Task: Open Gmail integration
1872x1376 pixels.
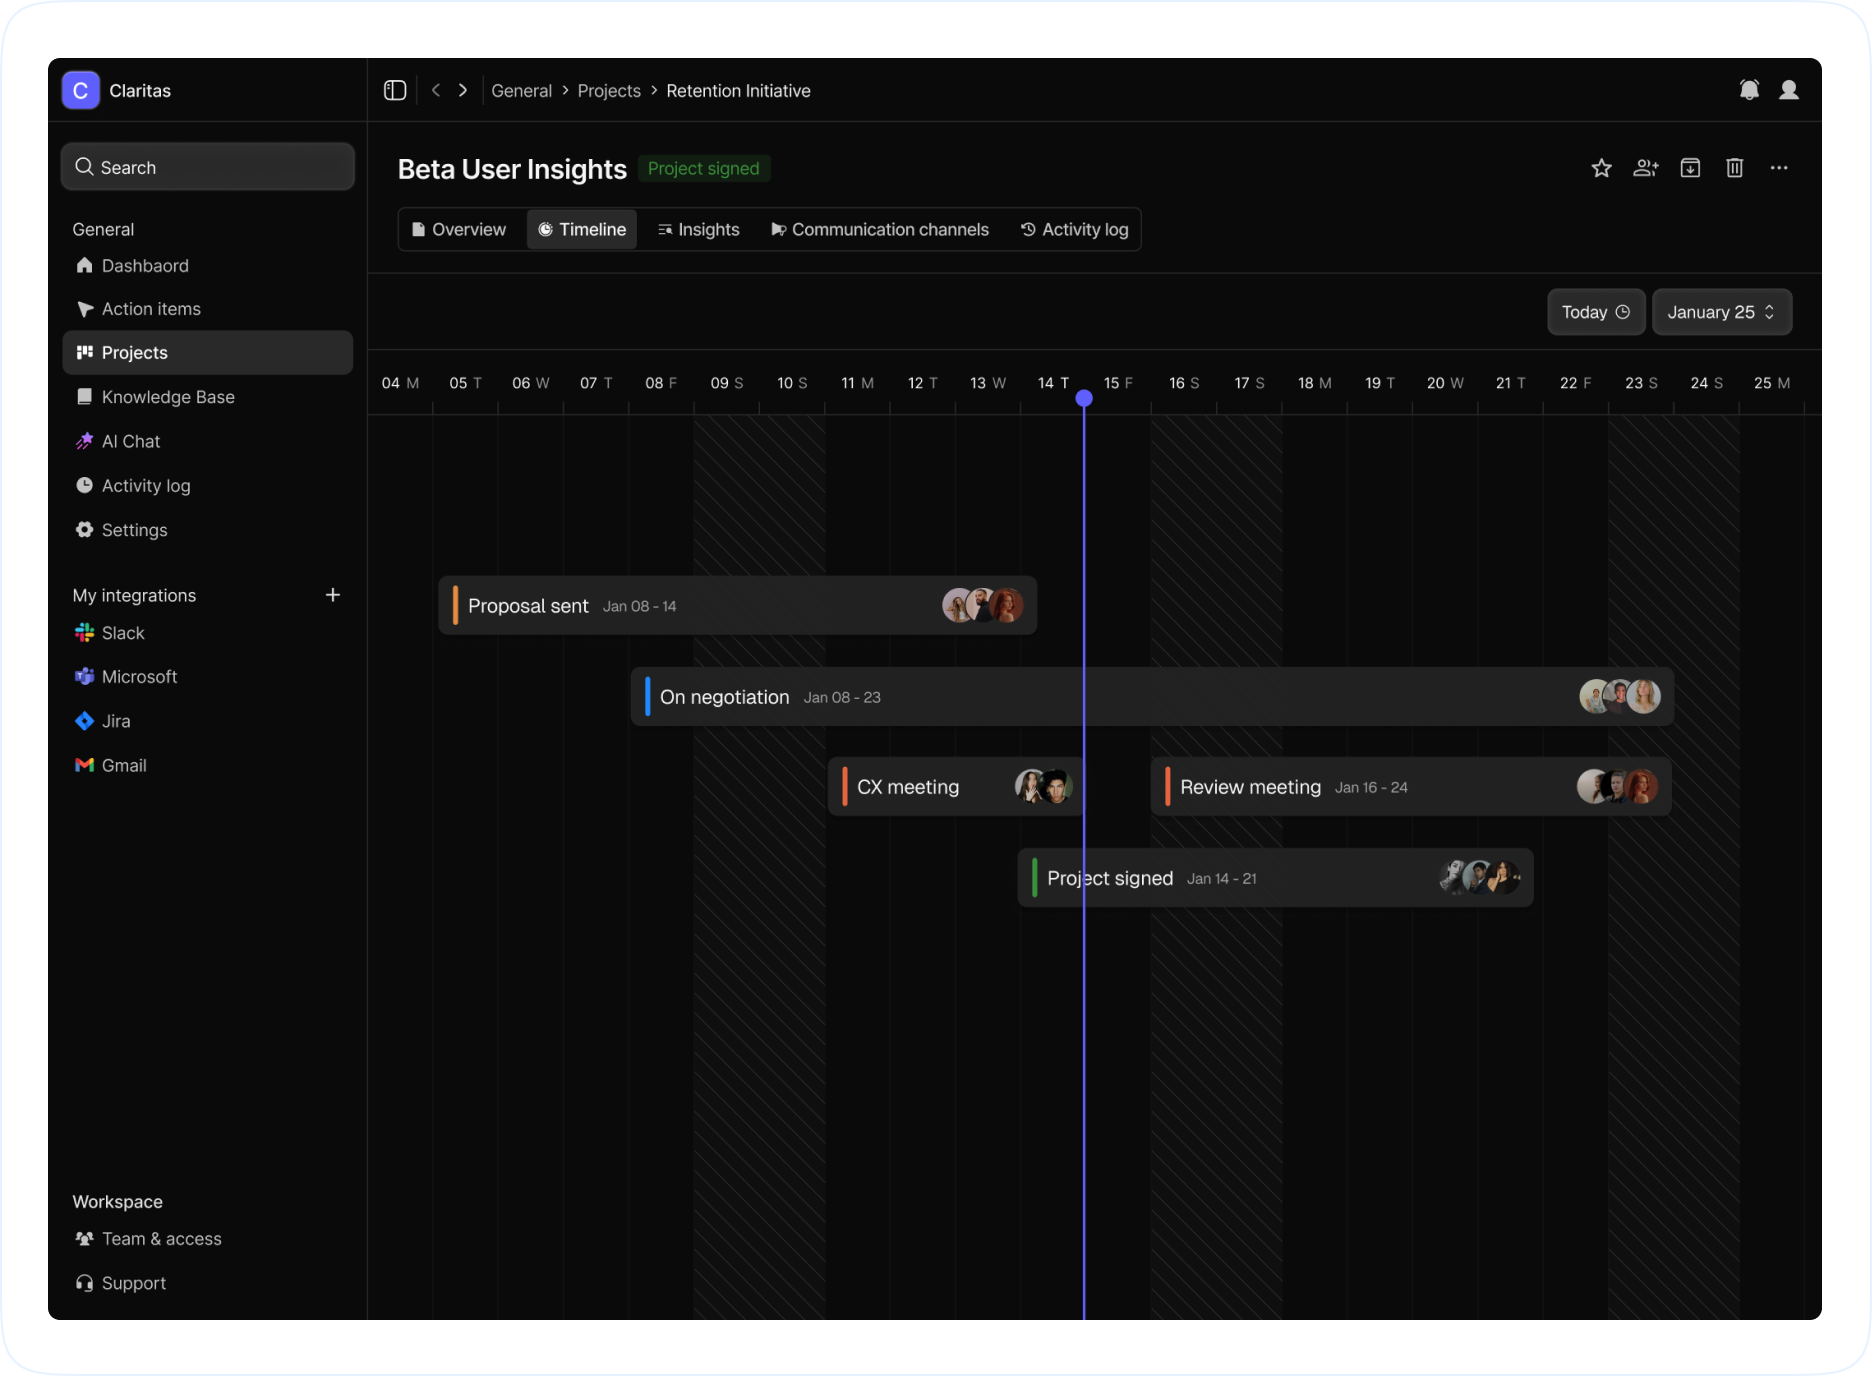Action: pyautogui.click(x=208, y=765)
